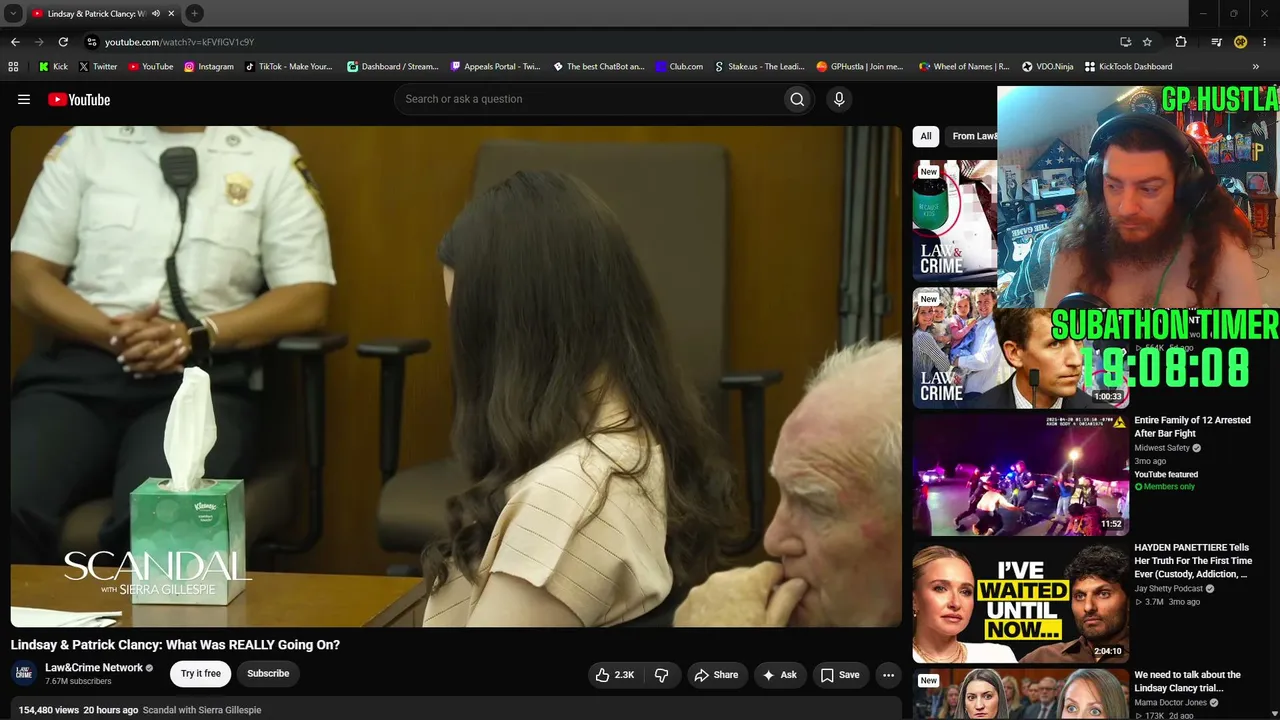1280x720 pixels.
Task: Select the All filter chip
Action: pos(926,136)
